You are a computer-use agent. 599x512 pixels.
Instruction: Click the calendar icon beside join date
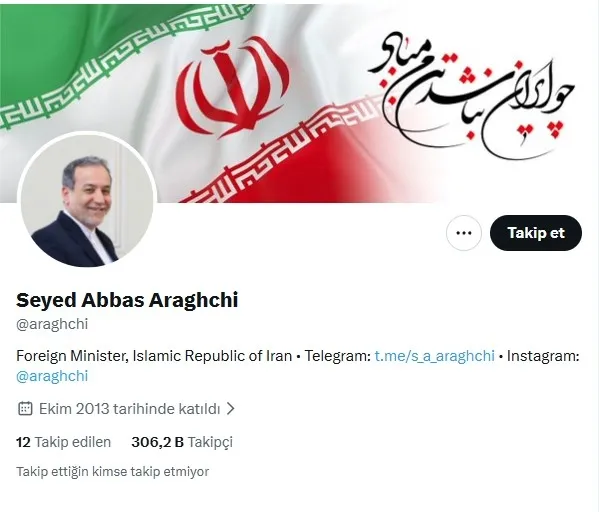(25, 408)
